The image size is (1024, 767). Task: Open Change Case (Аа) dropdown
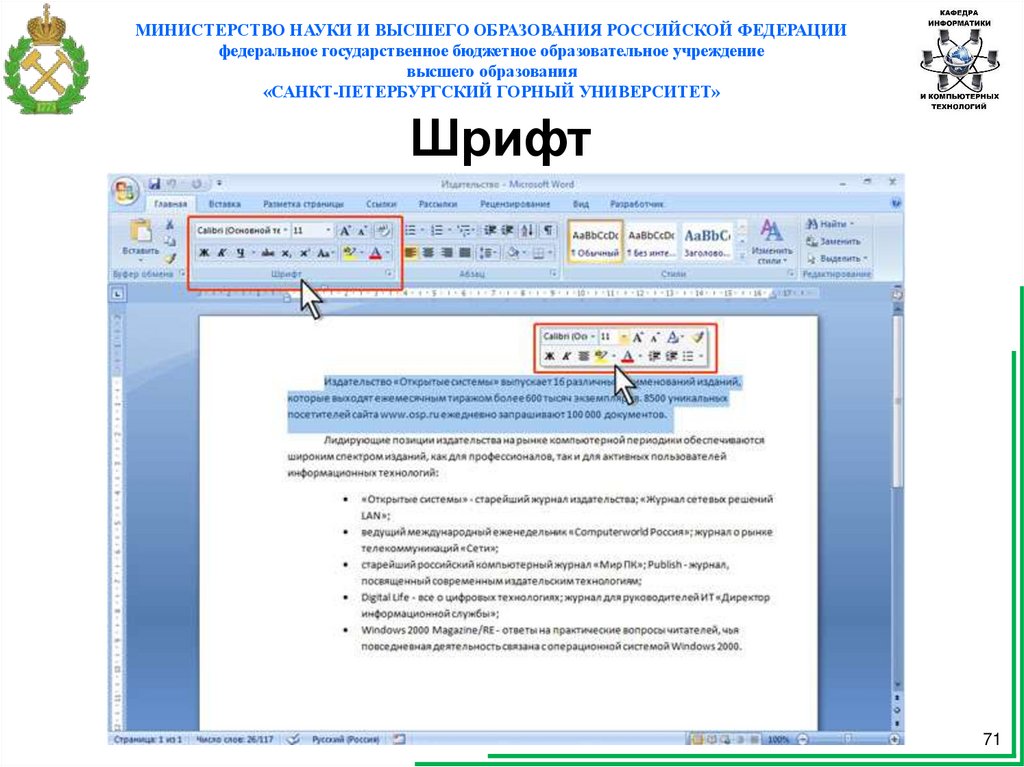tap(325, 253)
